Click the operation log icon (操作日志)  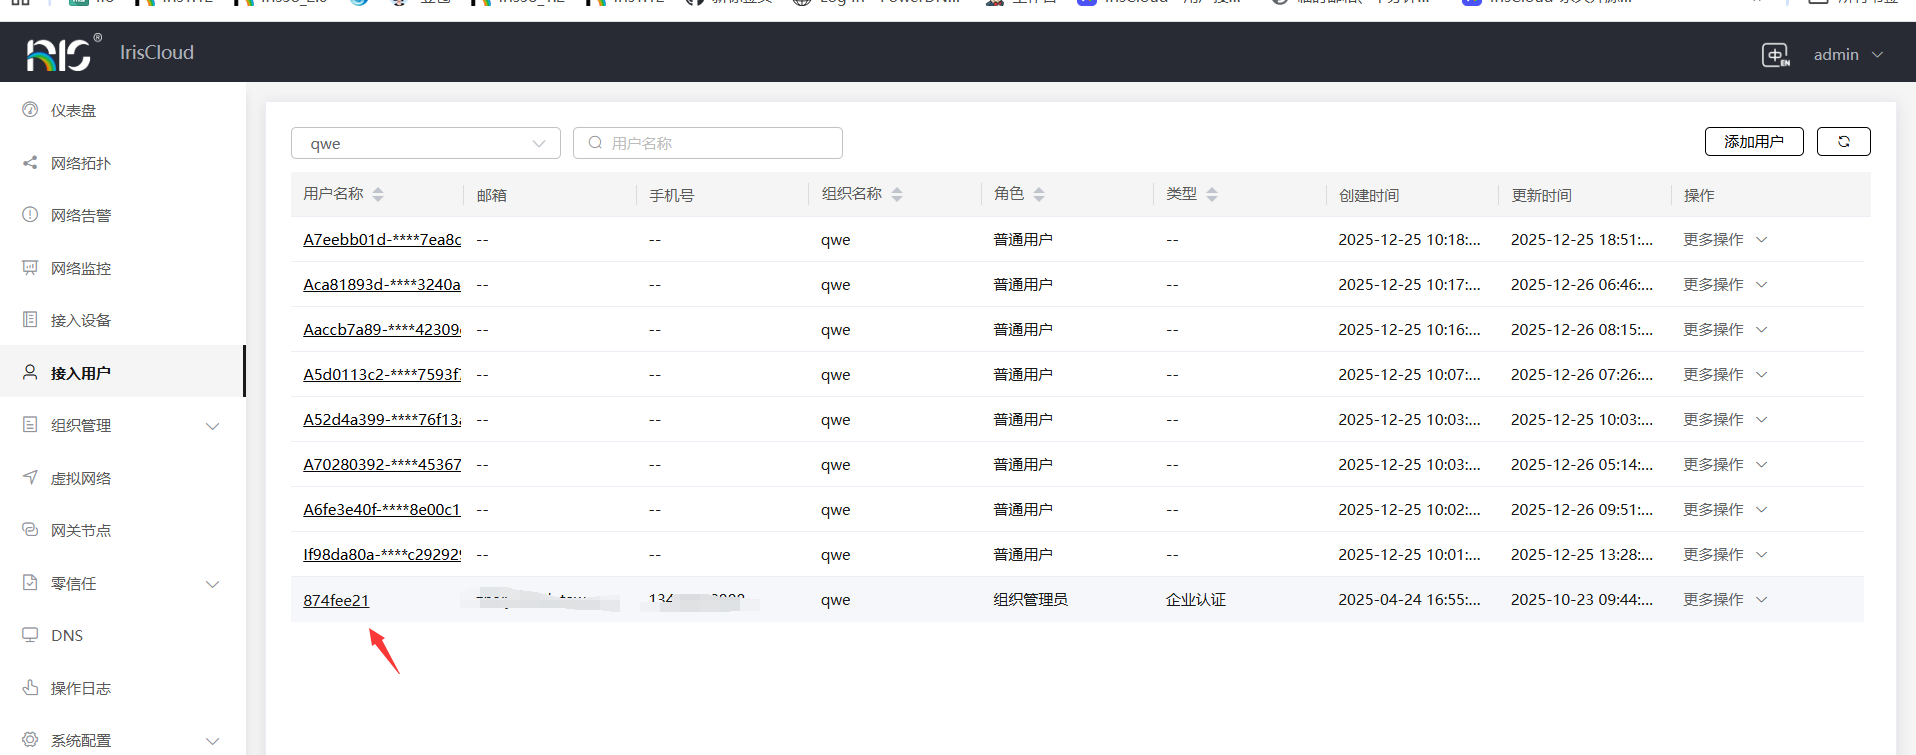(30, 687)
